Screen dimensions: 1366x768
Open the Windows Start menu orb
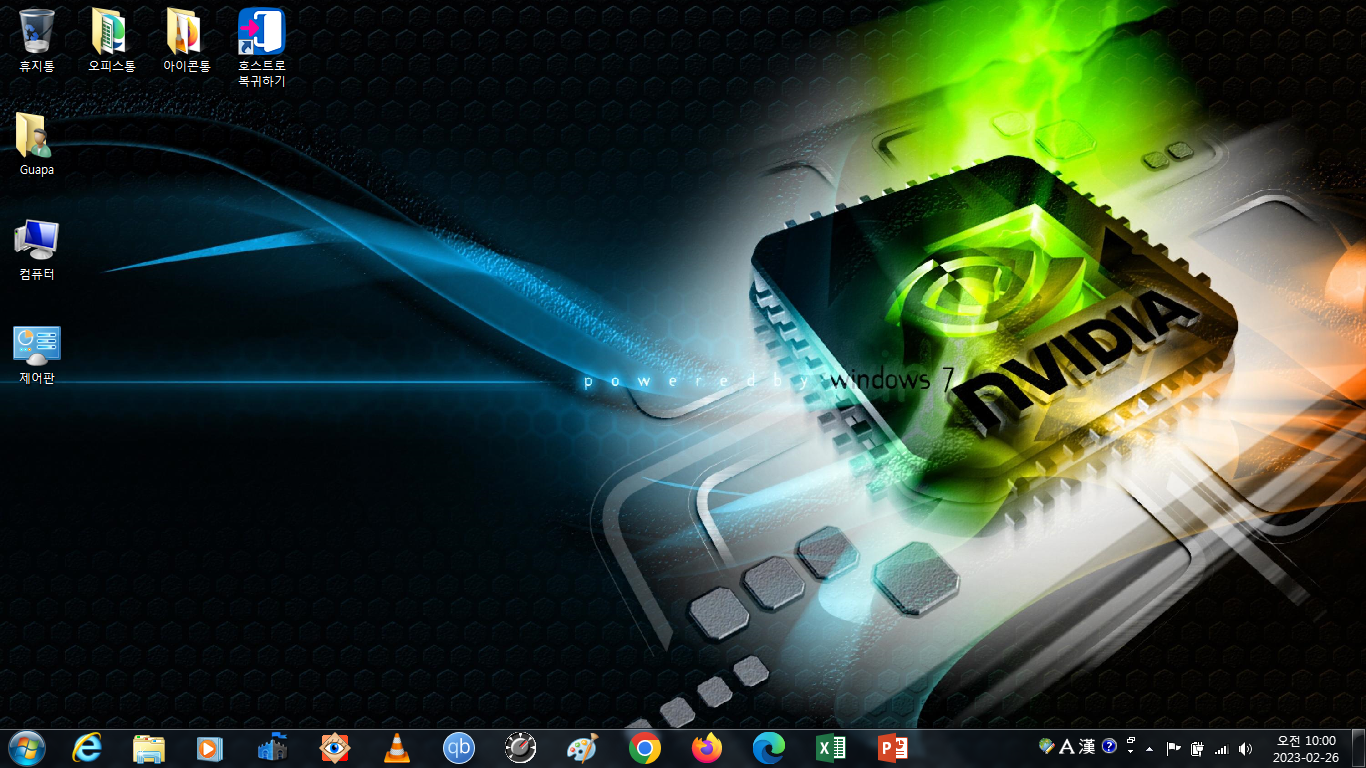(x=26, y=747)
